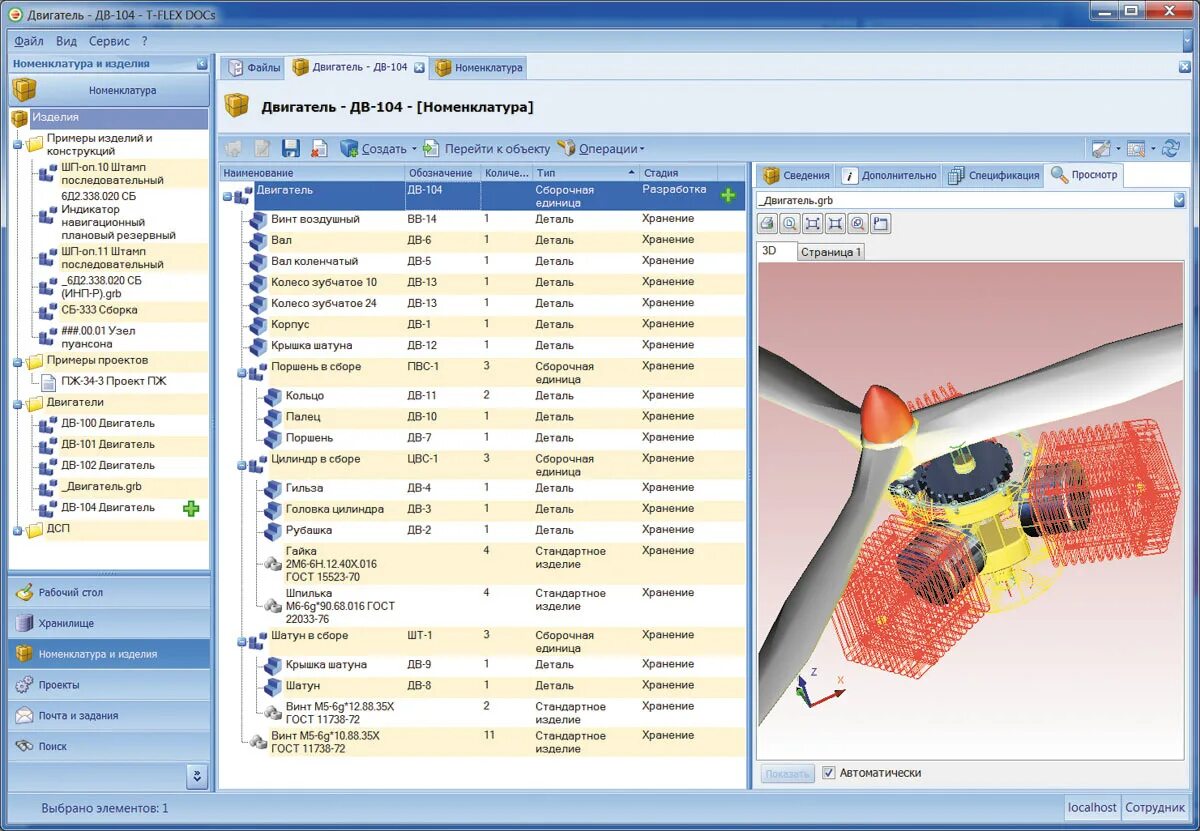Open the Файл menu
This screenshot has width=1200, height=831.
click(29, 41)
